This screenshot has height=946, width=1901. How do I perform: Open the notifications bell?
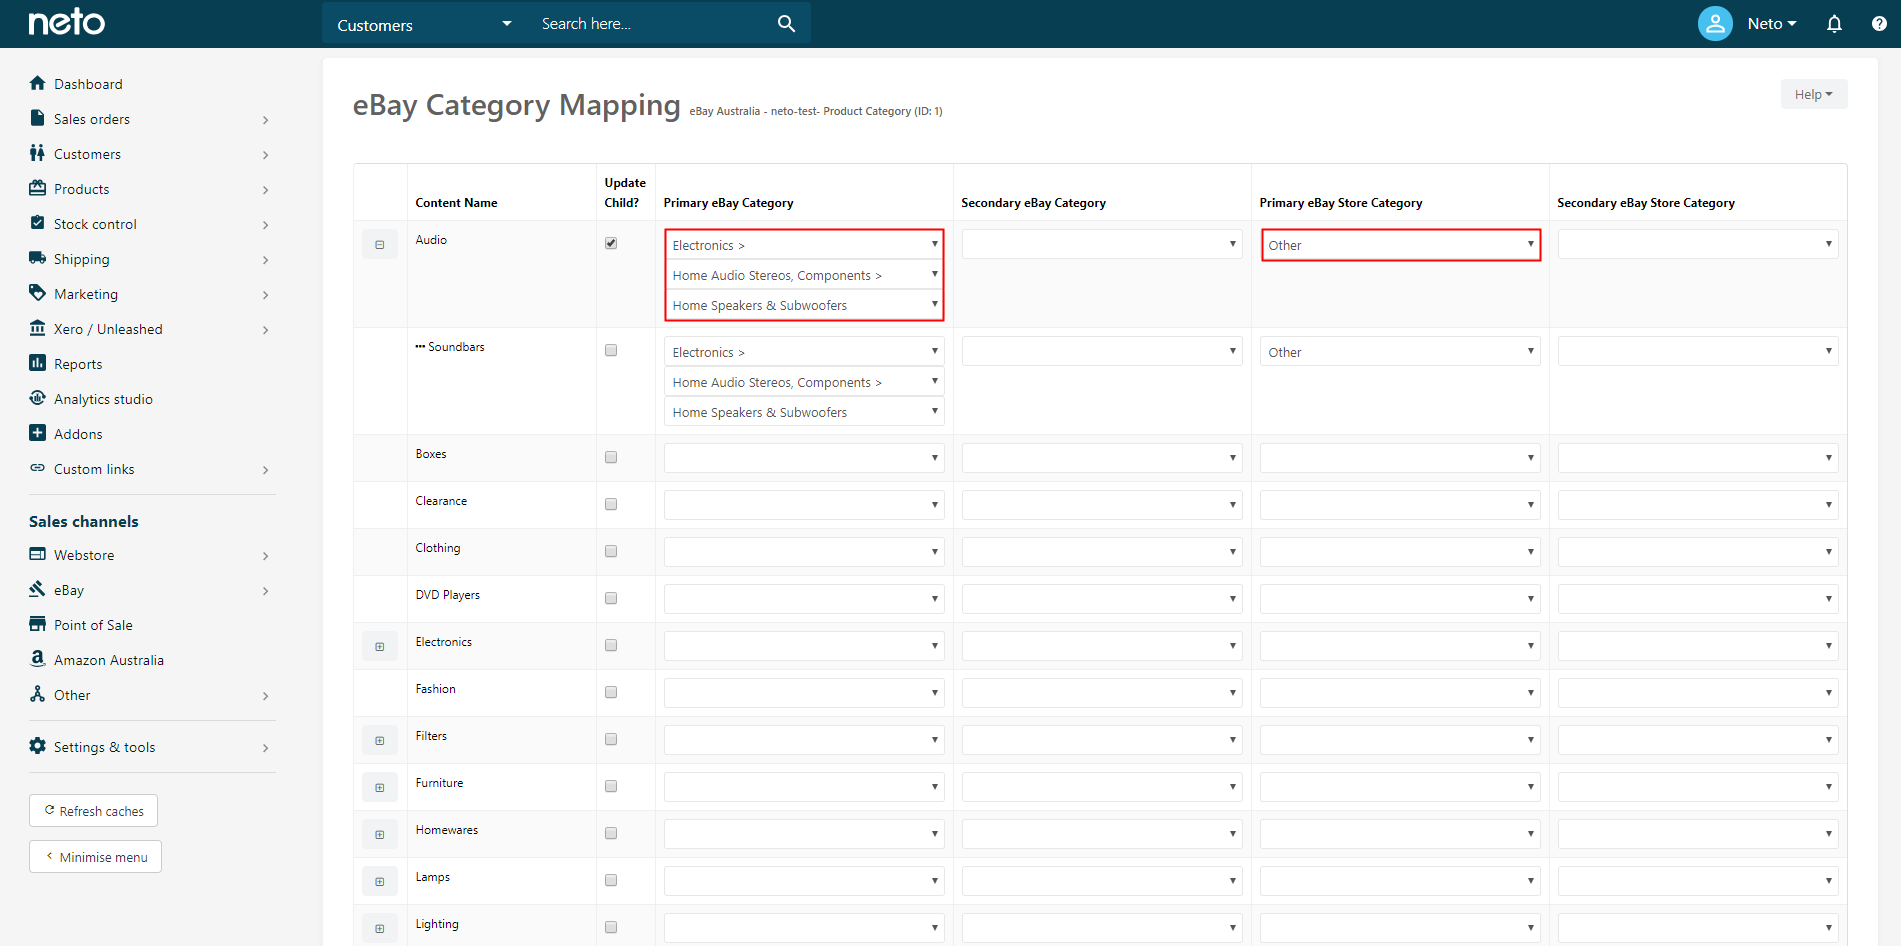pos(1834,23)
